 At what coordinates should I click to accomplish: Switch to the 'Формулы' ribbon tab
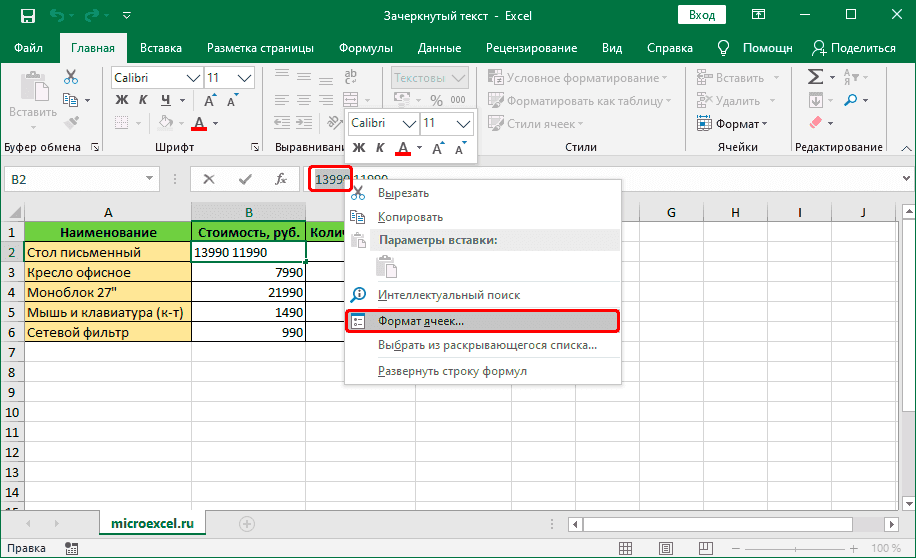point(365,47)
